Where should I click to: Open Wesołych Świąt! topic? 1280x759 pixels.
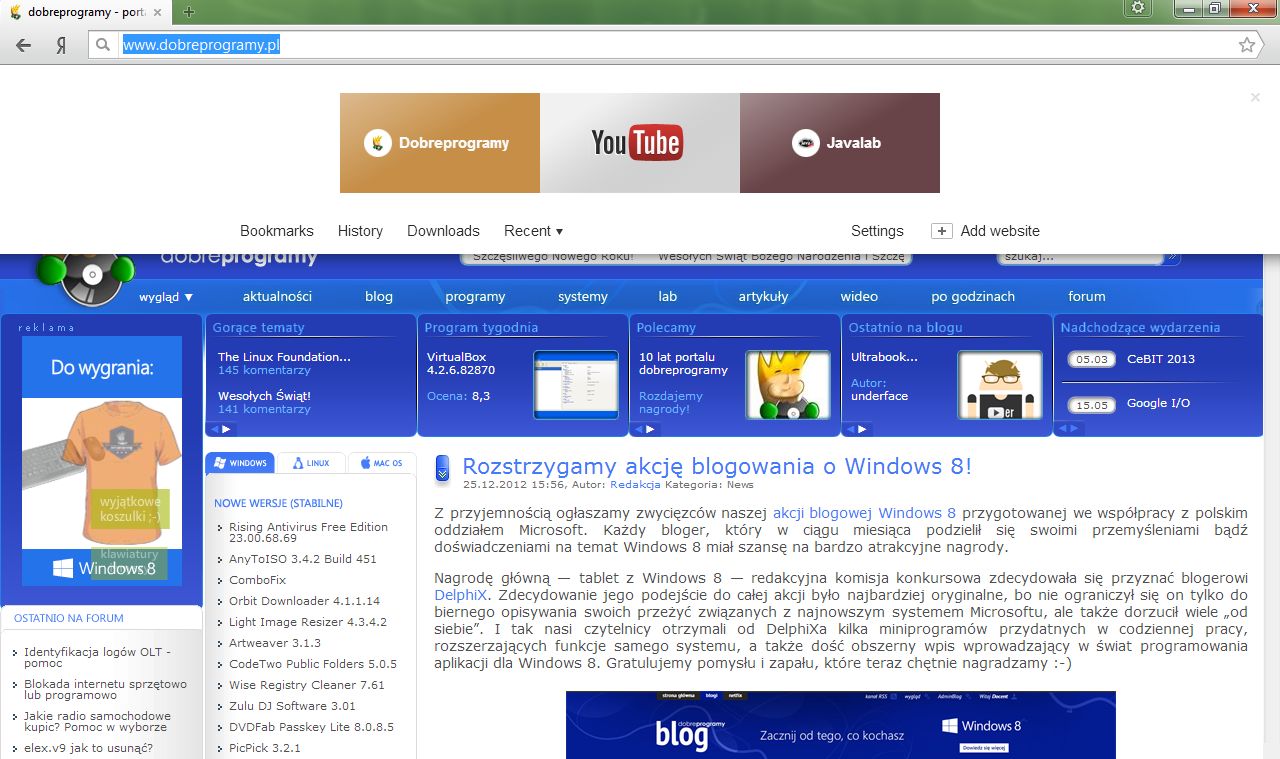click(x=264, y=396)
